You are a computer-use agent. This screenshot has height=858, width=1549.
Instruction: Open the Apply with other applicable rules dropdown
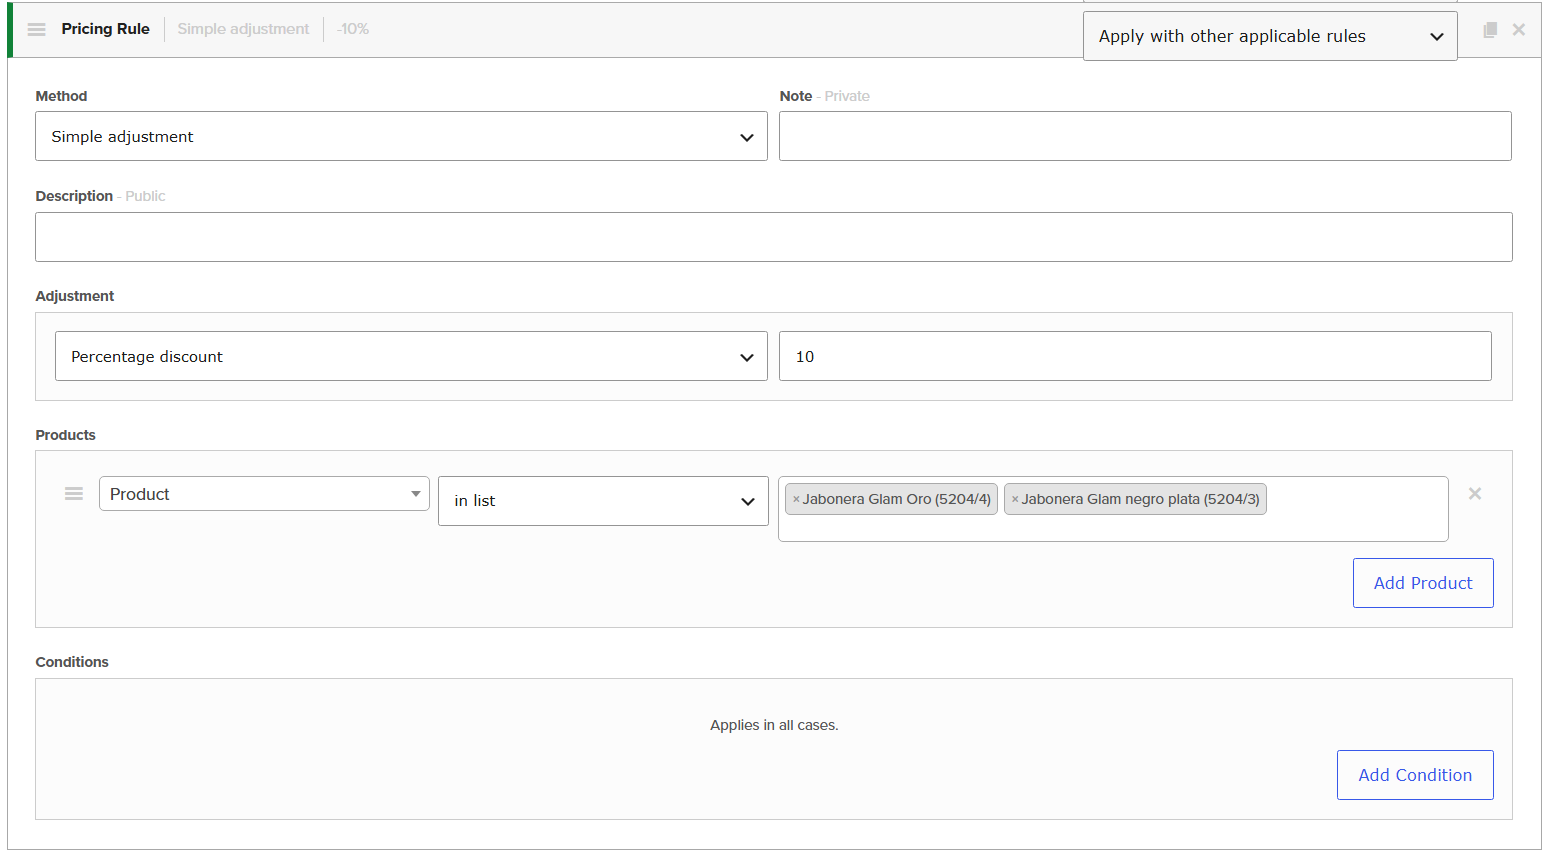1270,36
